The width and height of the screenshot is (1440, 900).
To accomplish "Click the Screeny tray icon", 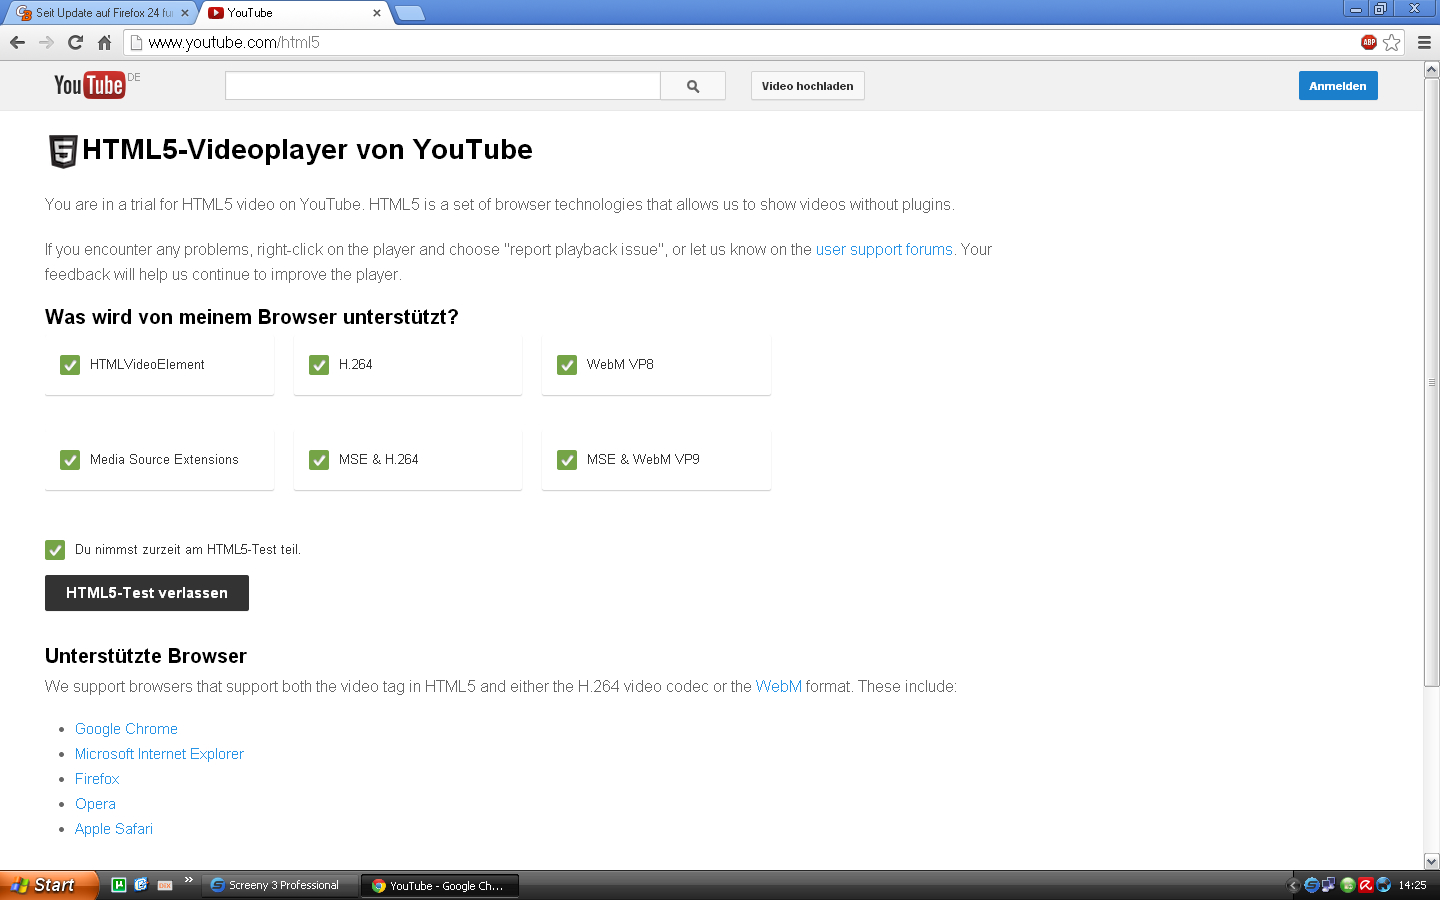I will pos(1311,885).
